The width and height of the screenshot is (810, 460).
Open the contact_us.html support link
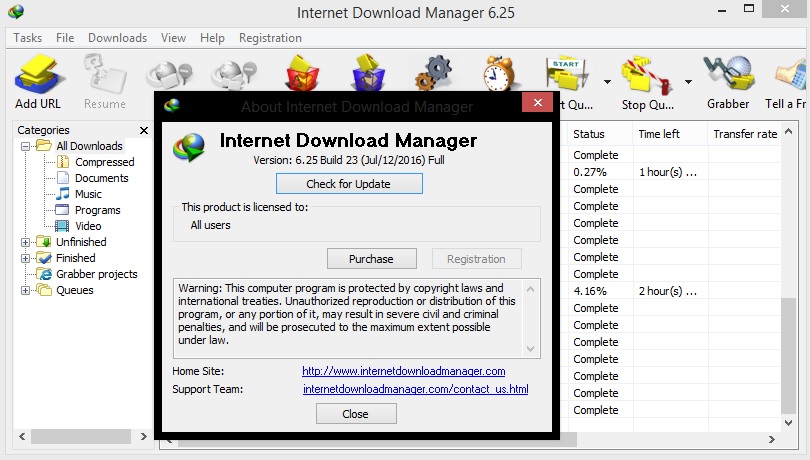(x=415, y=389)
